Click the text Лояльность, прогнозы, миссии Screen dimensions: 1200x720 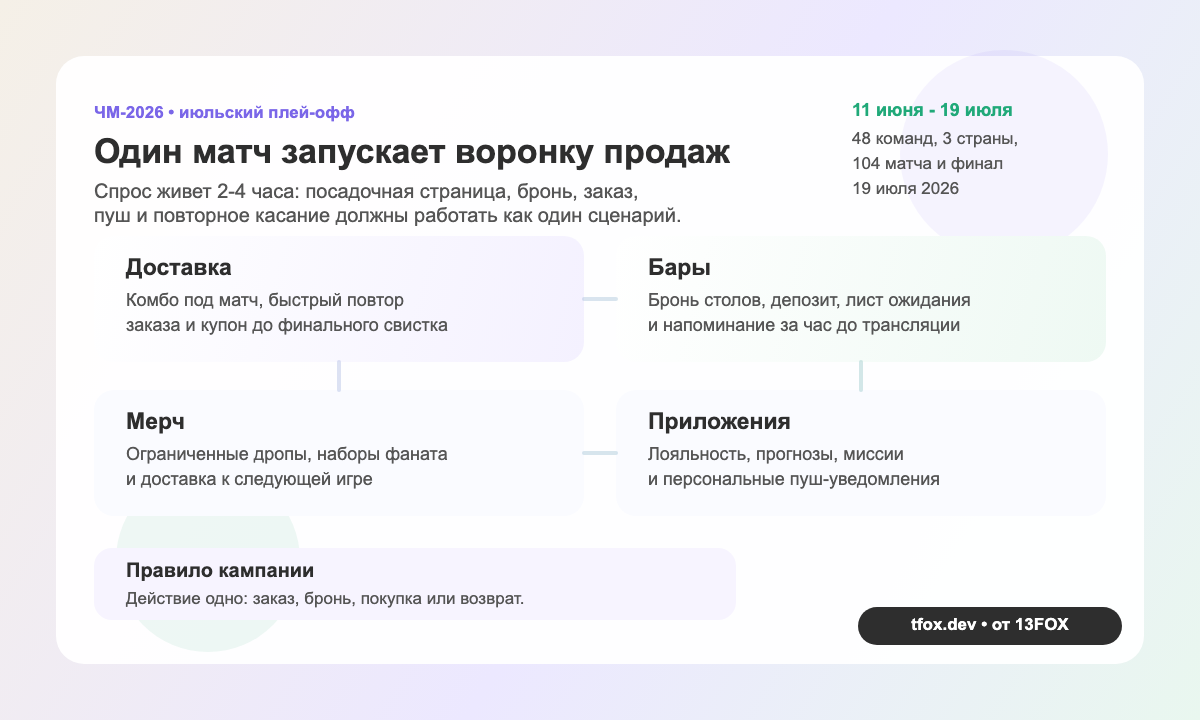click(776, 454)
